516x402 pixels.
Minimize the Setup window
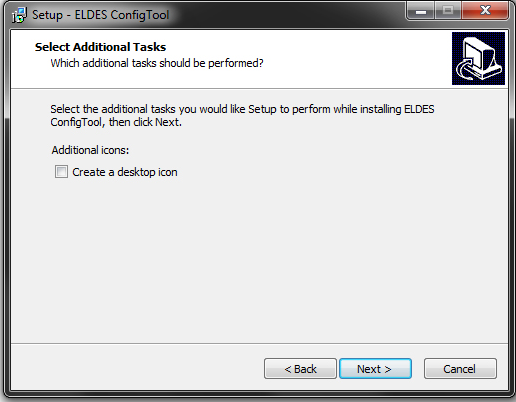point(421,12)
